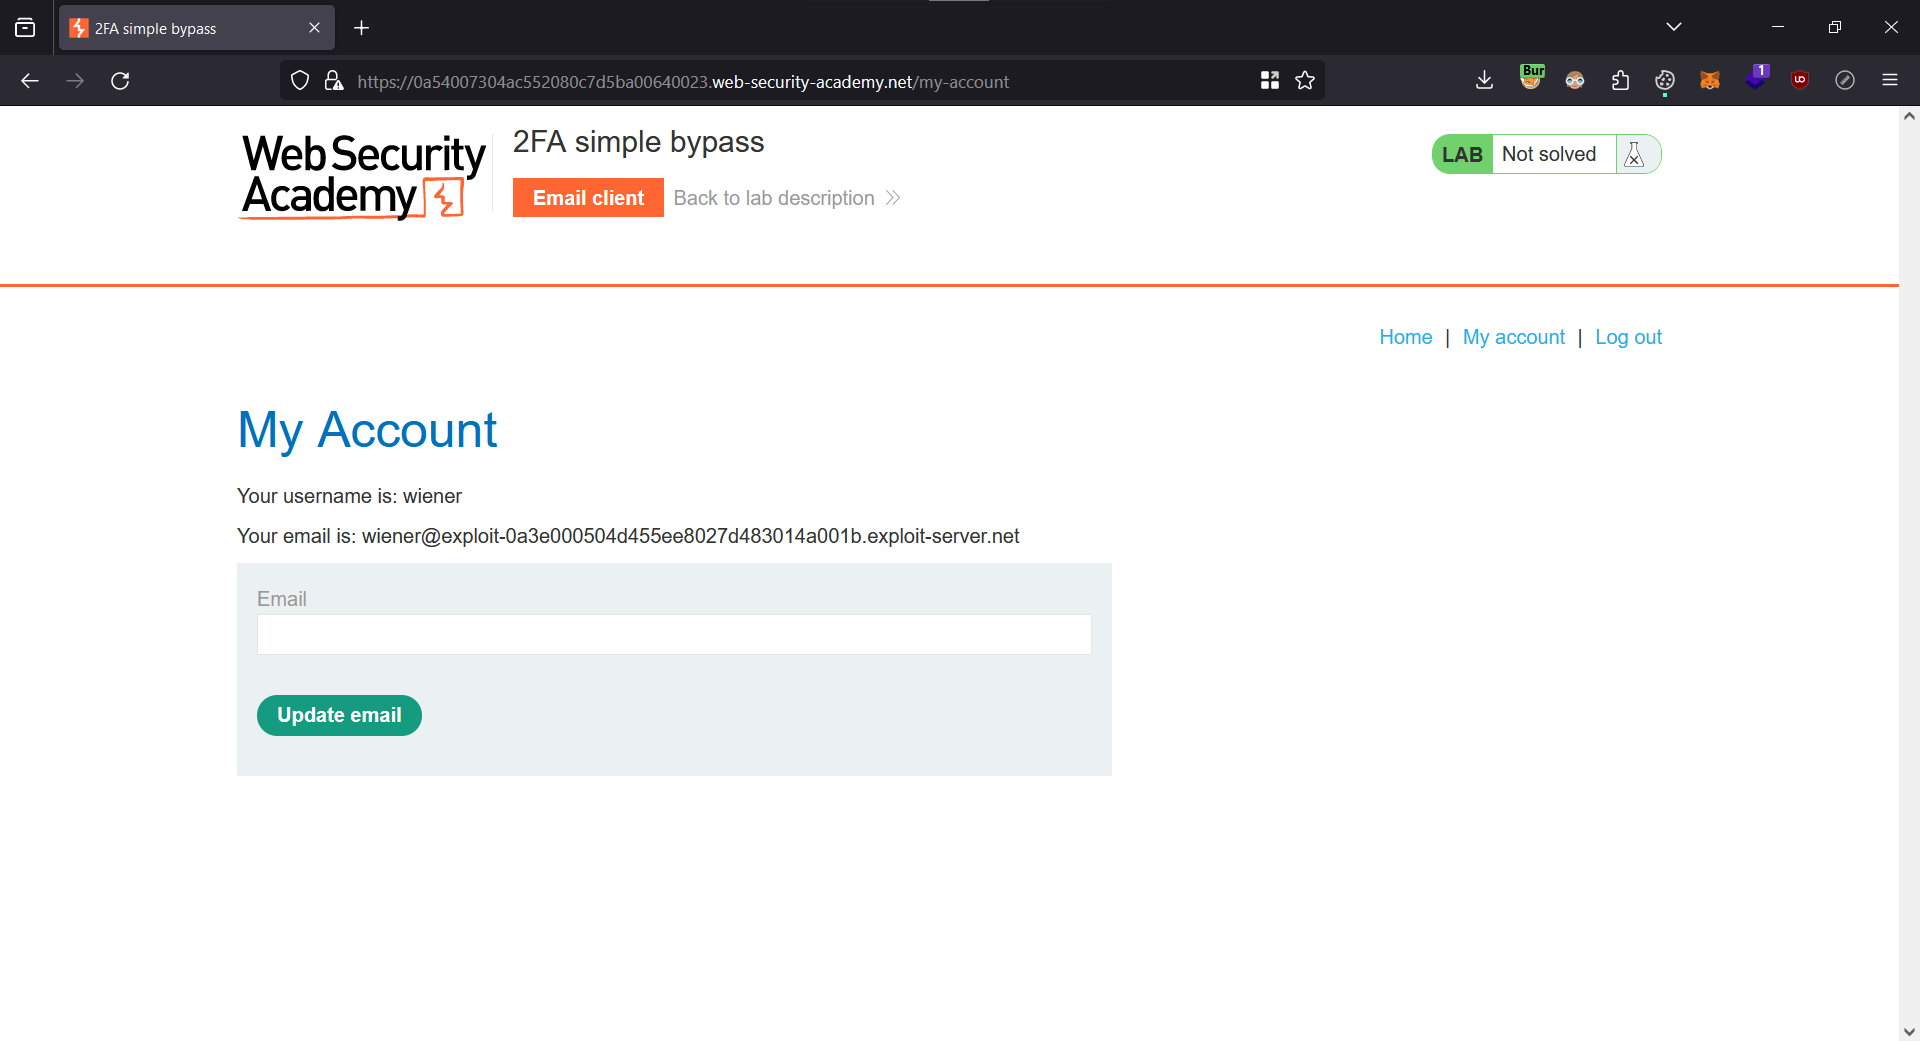Open the uBlock Origin shield icon
This screenshot has width=1920, height=1041.
1800,81
